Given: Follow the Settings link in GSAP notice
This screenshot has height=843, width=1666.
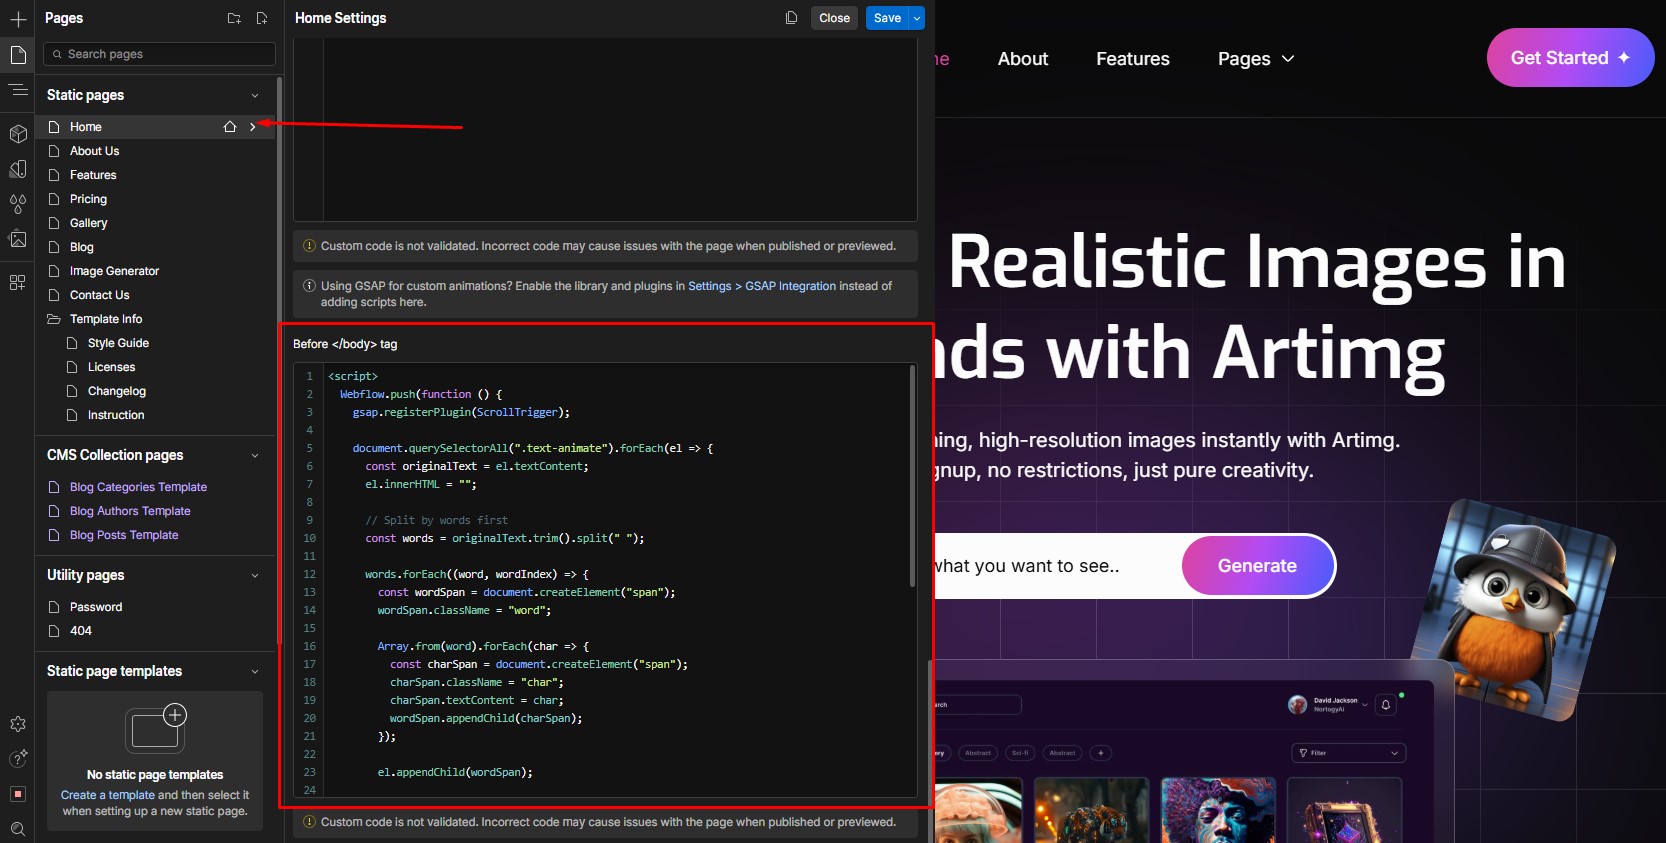Looking at the screenshot, I should click(x=710, y=286).
